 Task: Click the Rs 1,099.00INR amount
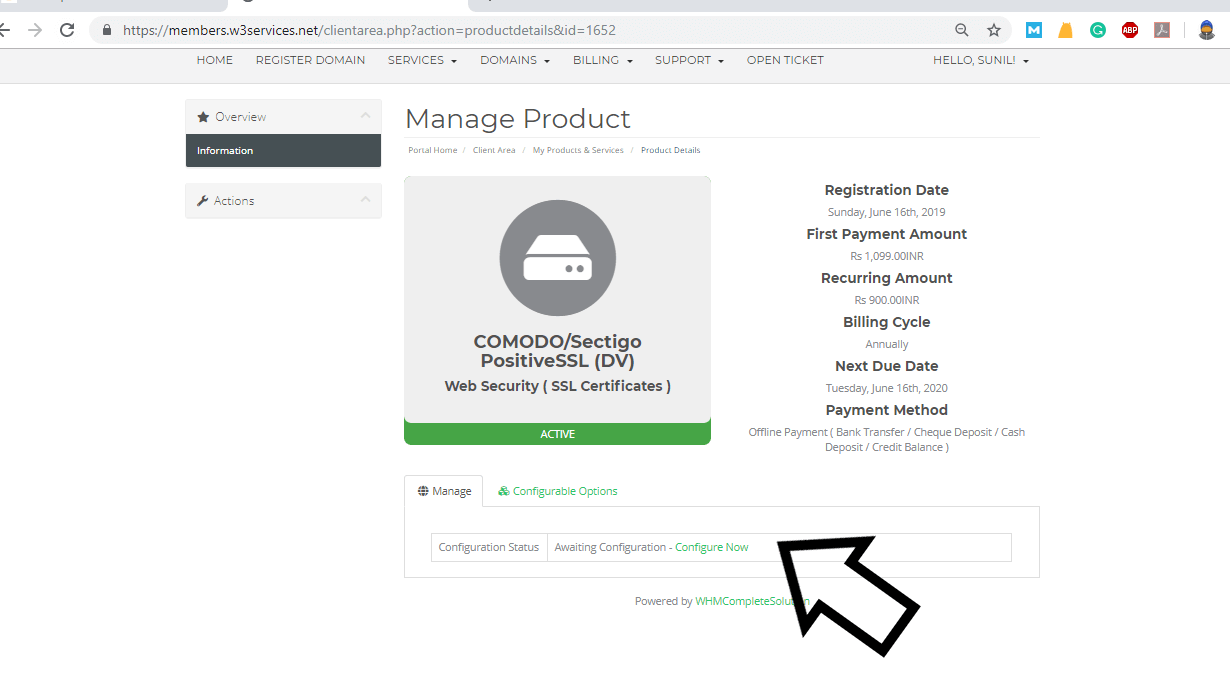pyautogui.click(x=887, y=256)
